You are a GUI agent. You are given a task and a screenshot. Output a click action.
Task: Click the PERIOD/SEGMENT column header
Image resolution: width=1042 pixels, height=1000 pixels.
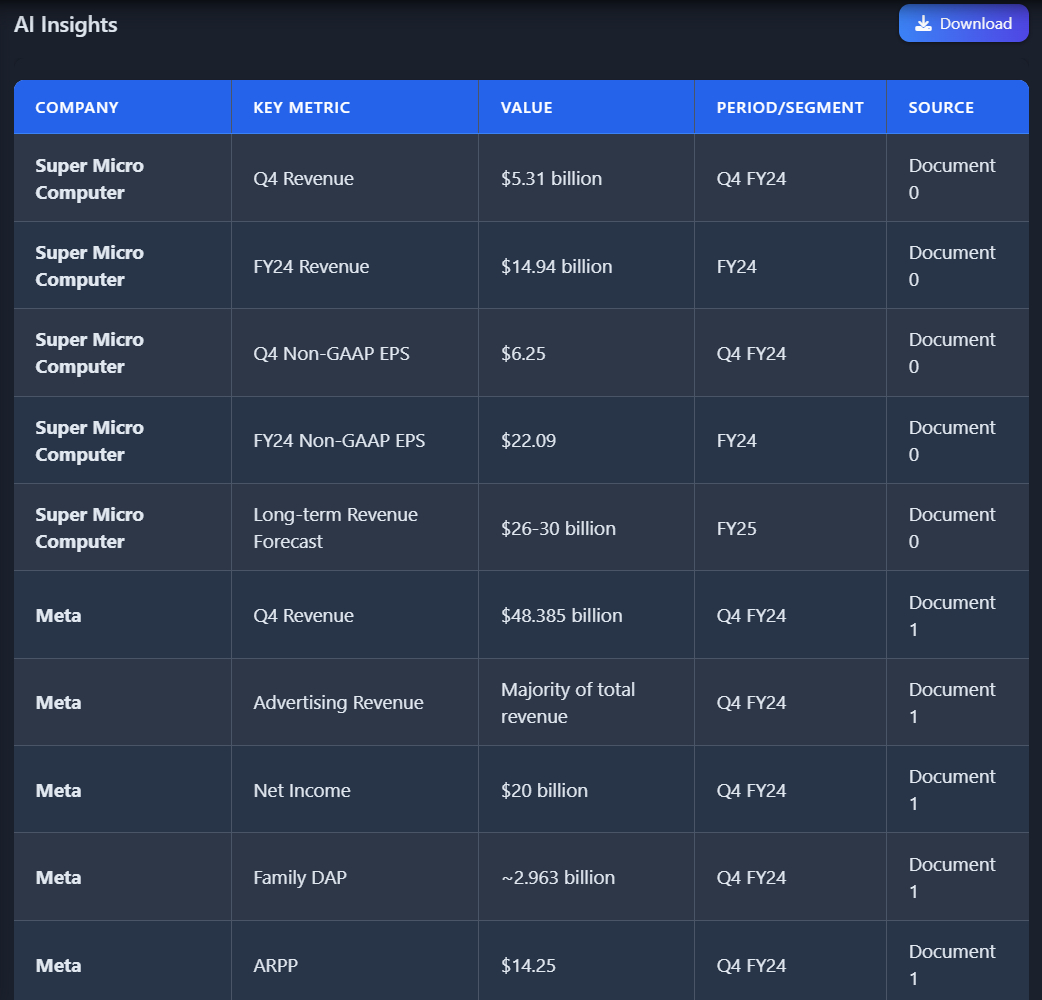click(x=790, y=108)
